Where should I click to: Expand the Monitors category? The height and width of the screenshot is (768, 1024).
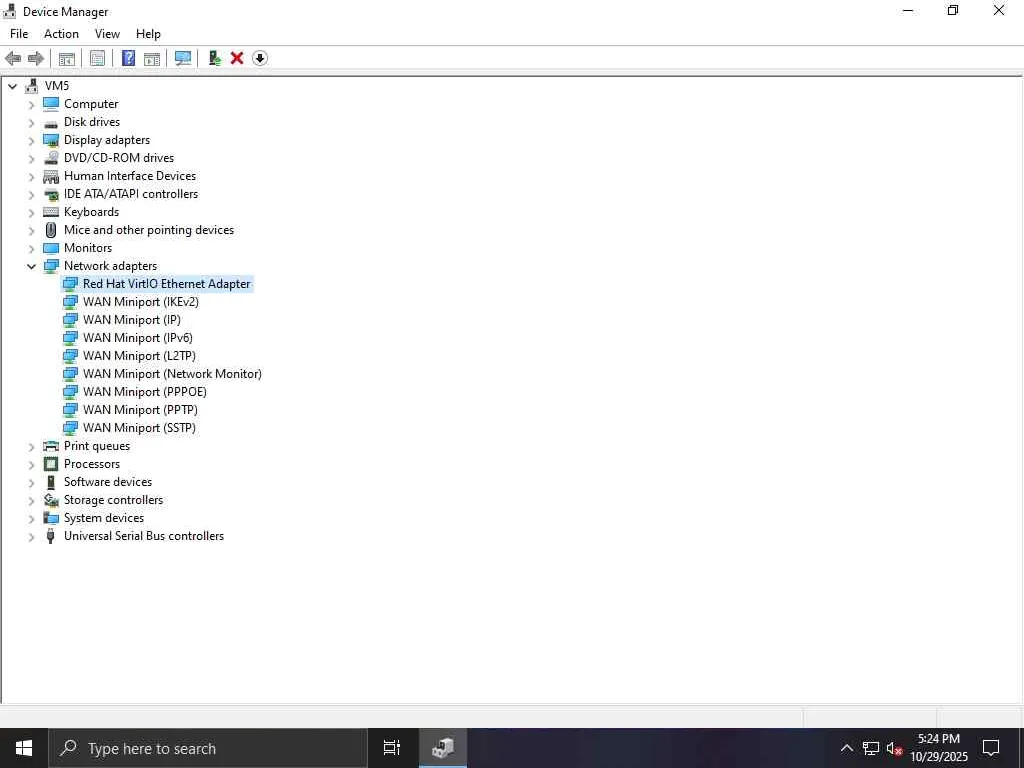pyautogui.click(x=31, y=248)
